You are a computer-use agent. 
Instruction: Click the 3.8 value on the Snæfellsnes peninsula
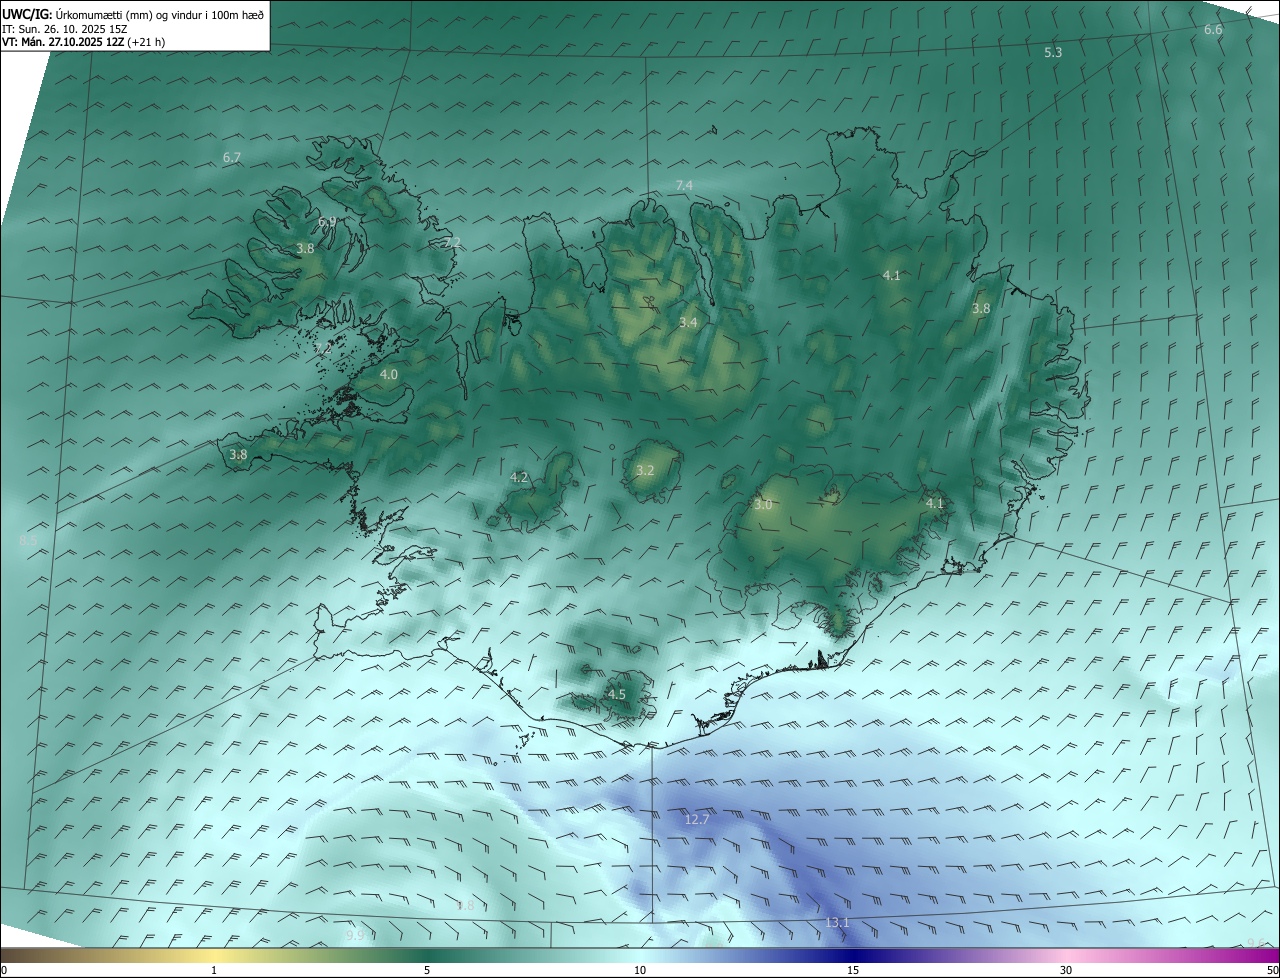[238, 454]
